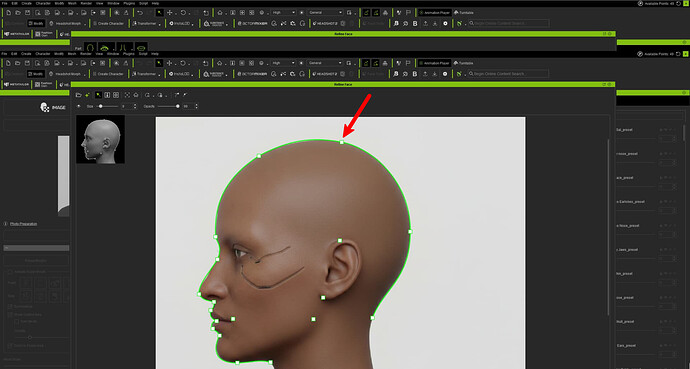Click Open Project folder icon in front window toolbar

point(18,63)
